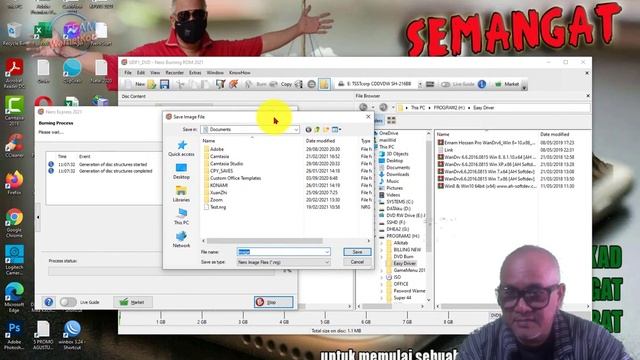The width and height of the screenshot is (640, 360).
Task: Select the Camtasia Studio folder
Action: (x=223, y=164)
